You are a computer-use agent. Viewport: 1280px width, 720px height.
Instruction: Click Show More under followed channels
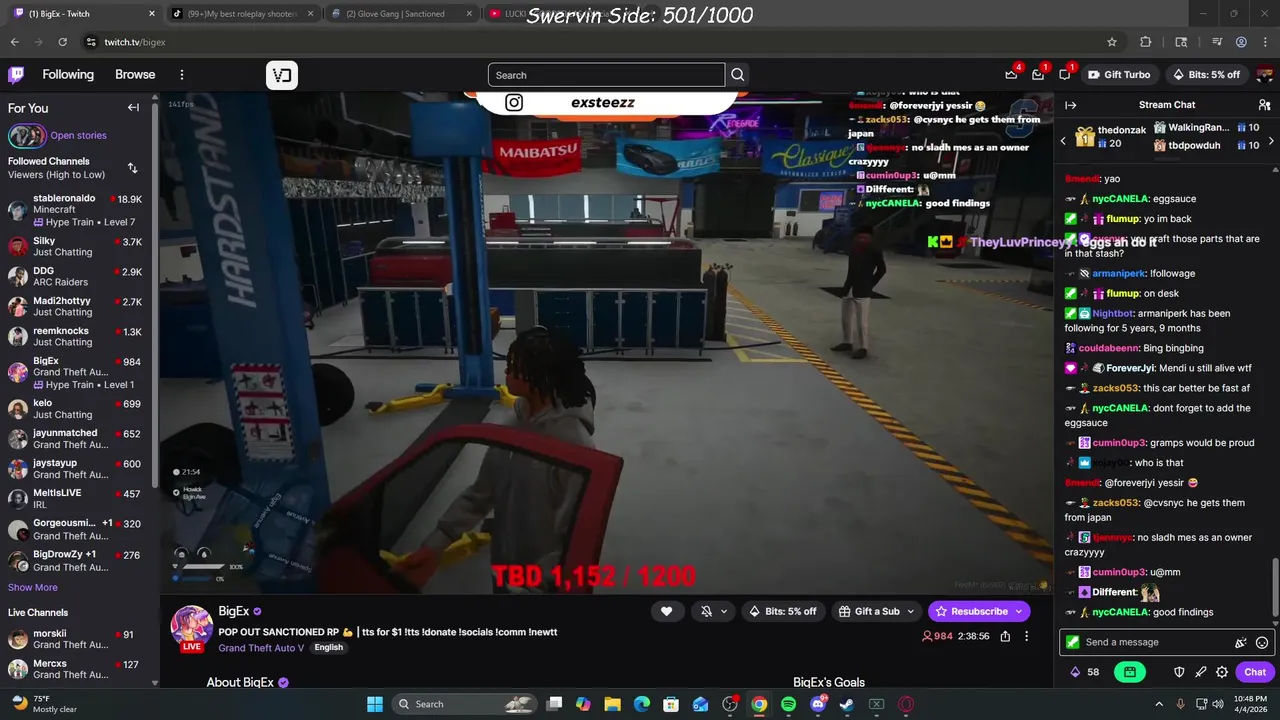click(33, 588)
